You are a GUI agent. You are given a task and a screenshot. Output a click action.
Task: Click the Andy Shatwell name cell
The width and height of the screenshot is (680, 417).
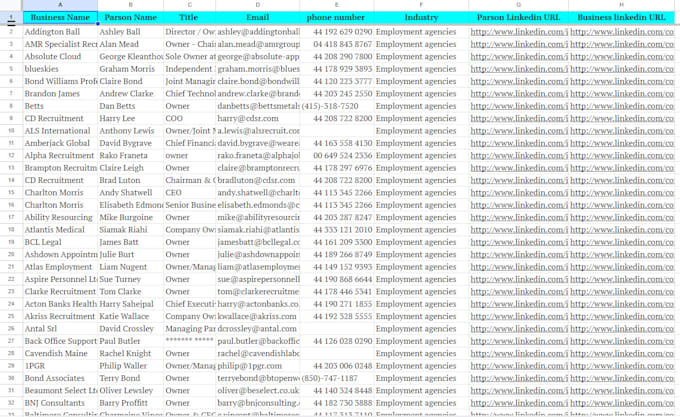pyautogui.click(x=131, y=192)
